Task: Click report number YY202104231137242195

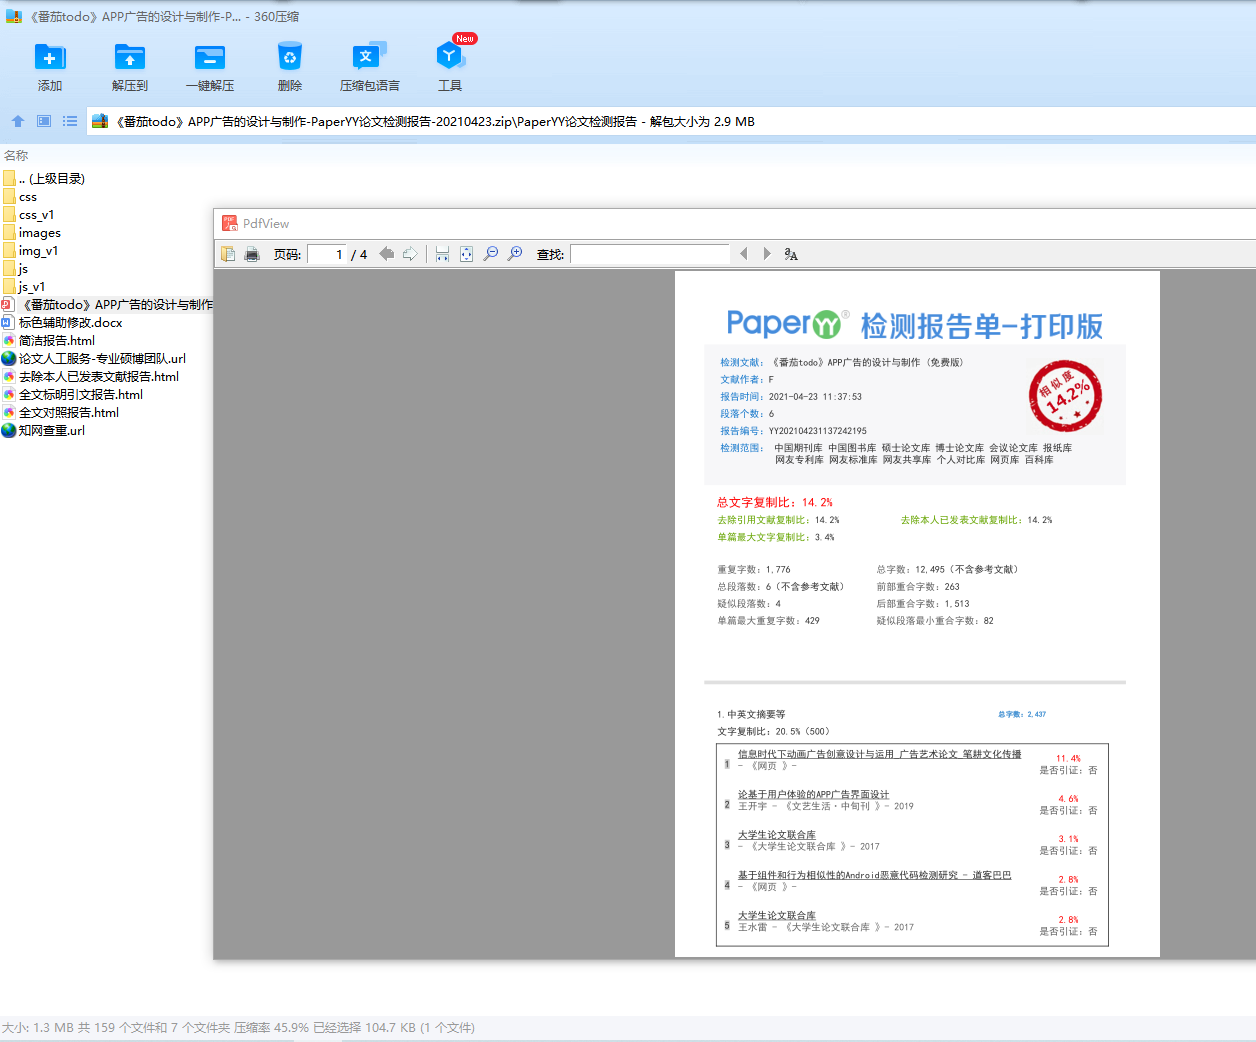Action: (817, 431)
